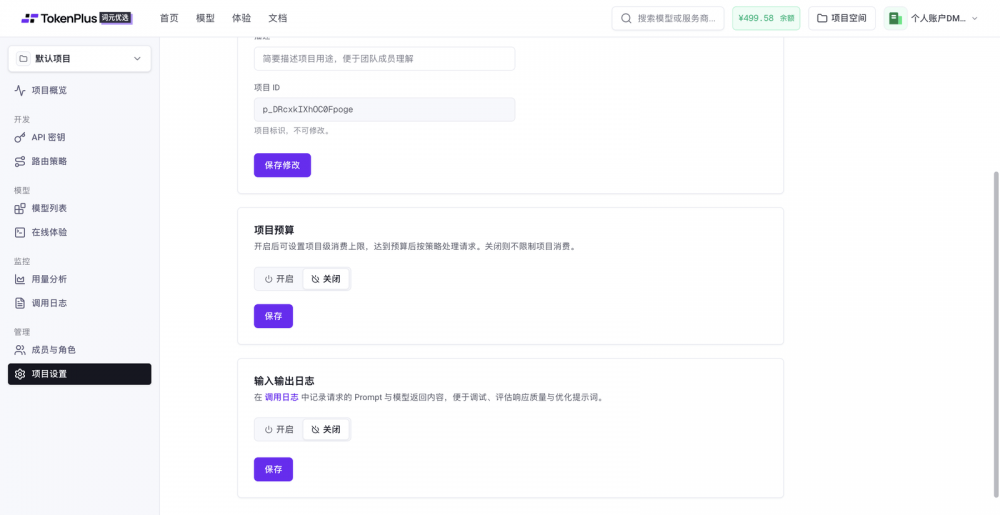Click the power icon in 输入输出日志 开启
The image size is (1000, 515).
coord(268,430)
